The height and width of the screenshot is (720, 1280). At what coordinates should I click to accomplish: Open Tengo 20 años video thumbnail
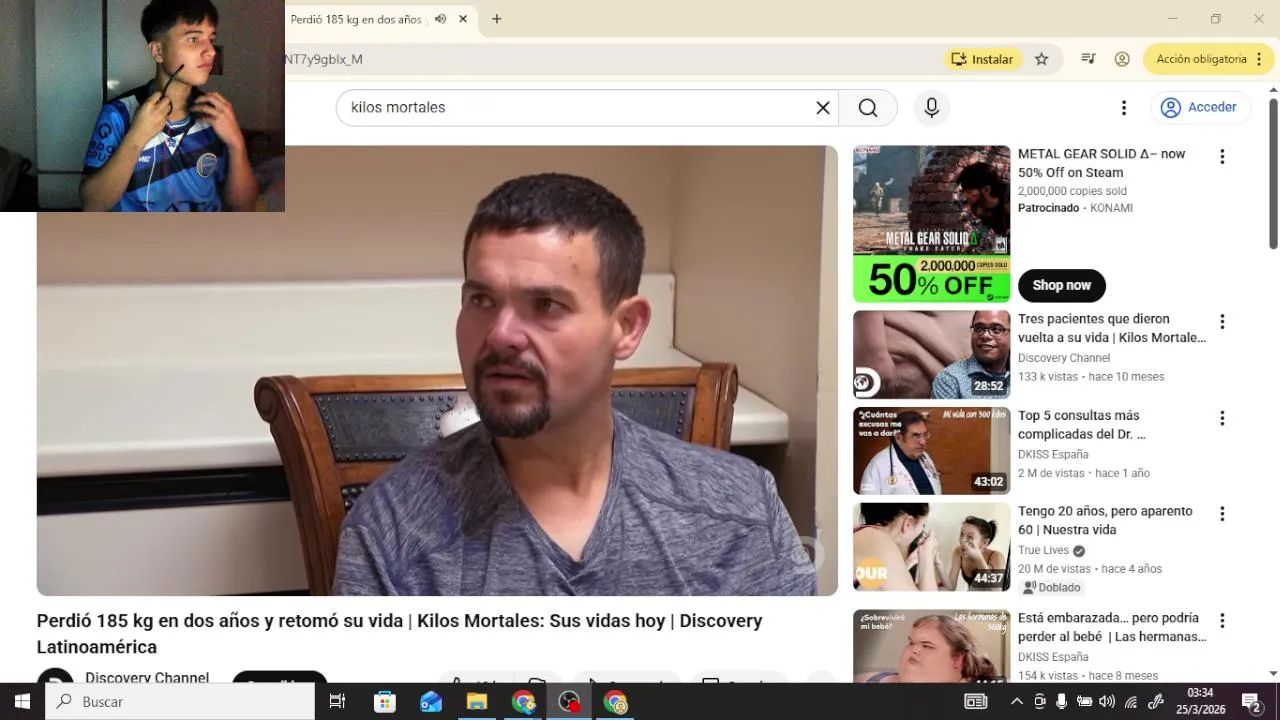point(932,547)
